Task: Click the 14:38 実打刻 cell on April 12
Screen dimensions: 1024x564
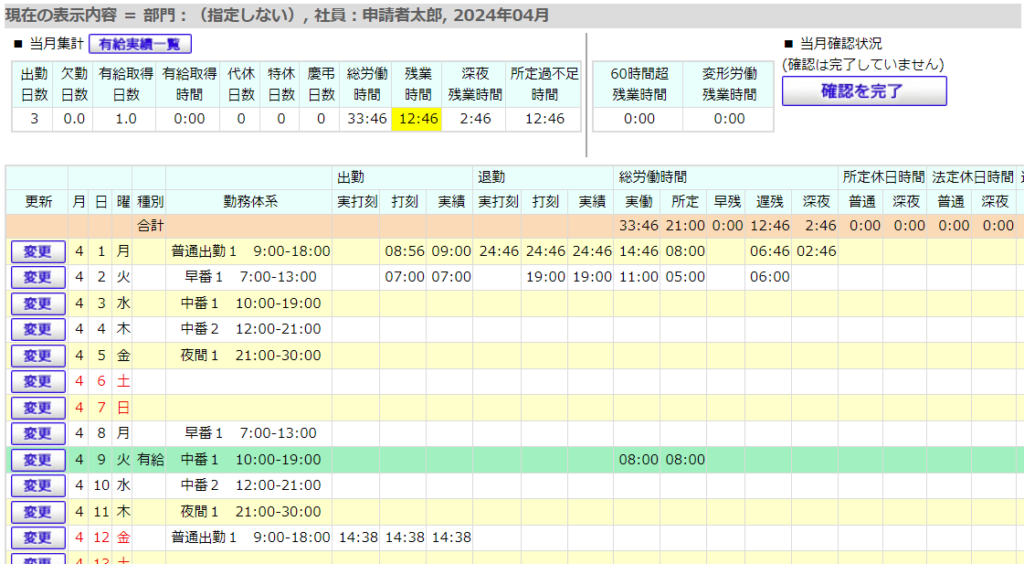Action: [x=358, y=538]
